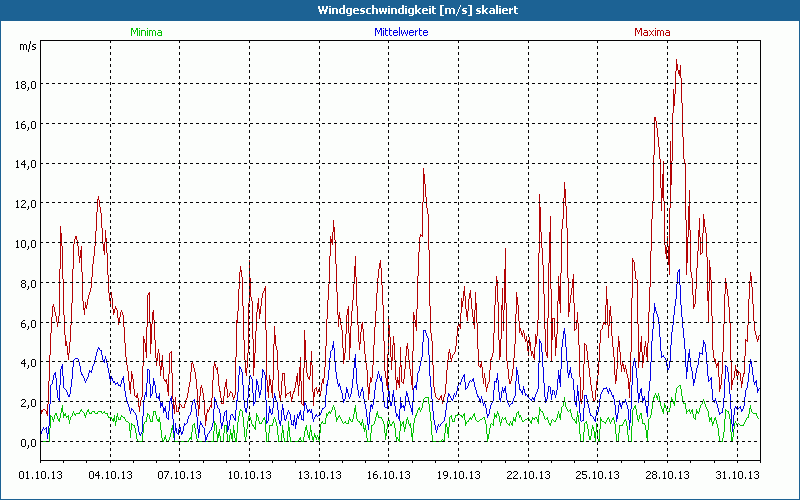Click the 14,0 y-axis value
Viewport: 800px width, 500px height.
pyautogui.click(x=28, y=164)
